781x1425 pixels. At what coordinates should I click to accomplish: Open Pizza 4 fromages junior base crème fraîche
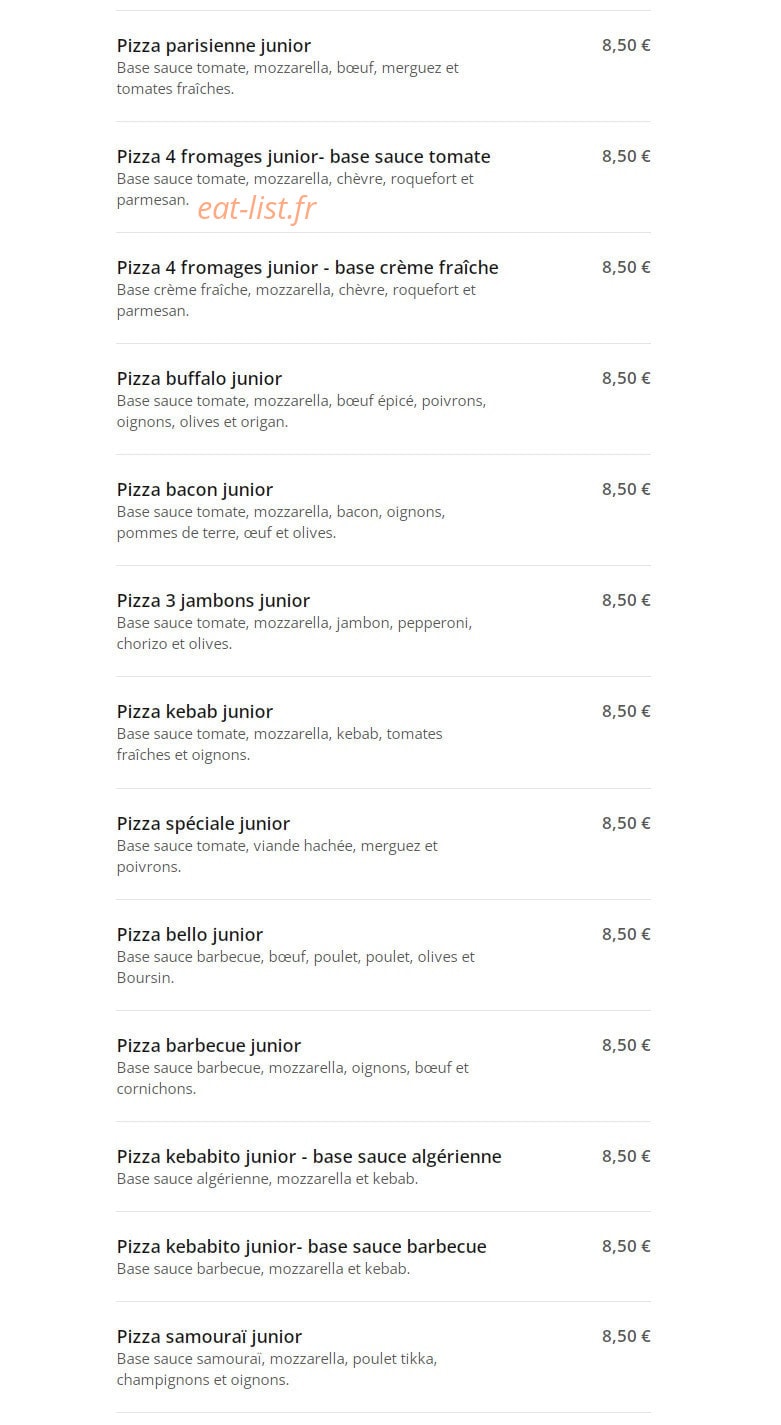307,268
